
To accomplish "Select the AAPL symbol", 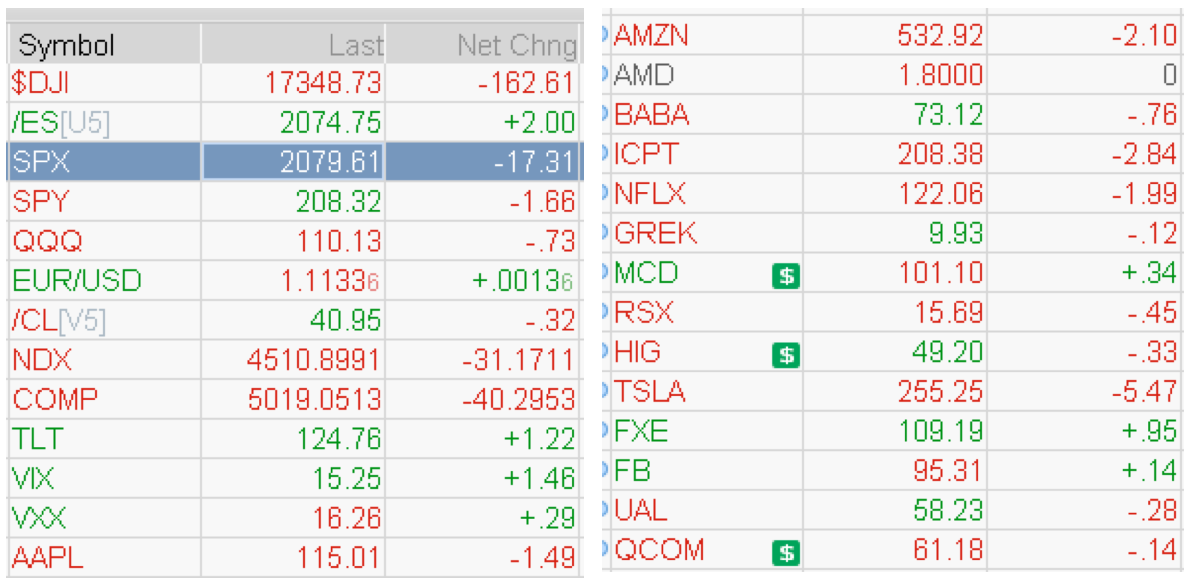I will point(47,558).
